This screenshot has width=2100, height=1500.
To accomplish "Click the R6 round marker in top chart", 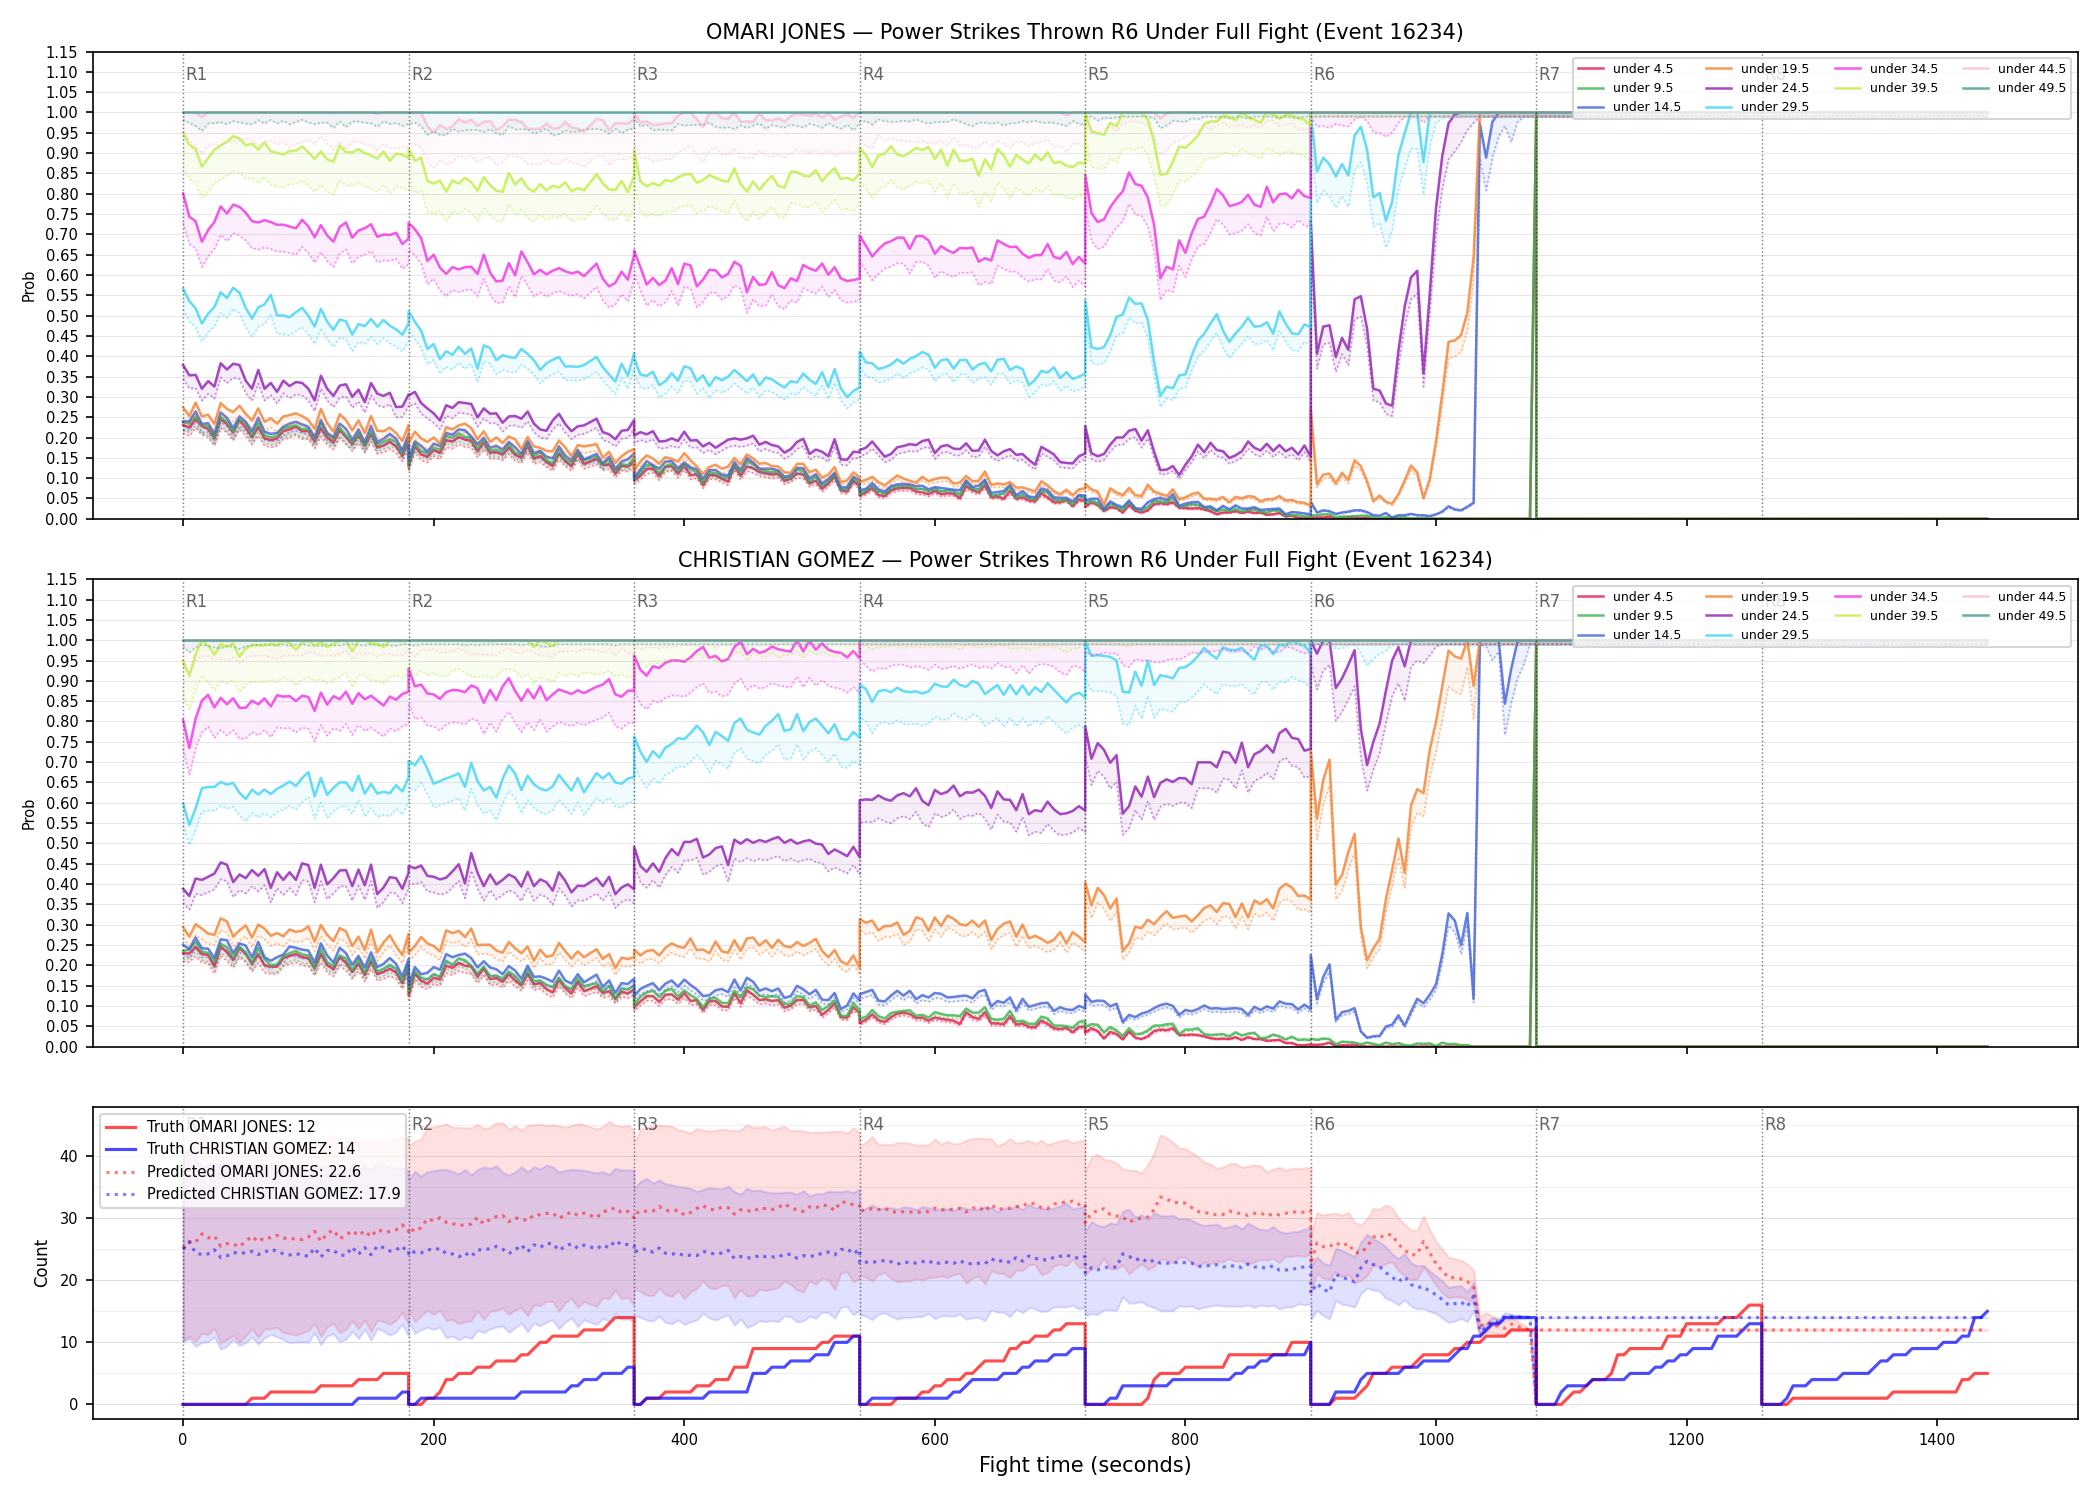I will (x=1324, y=74).
